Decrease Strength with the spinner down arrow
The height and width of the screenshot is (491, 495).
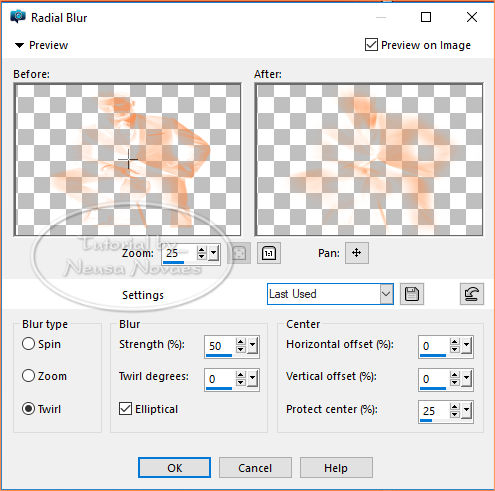click(x=240, y=349)
